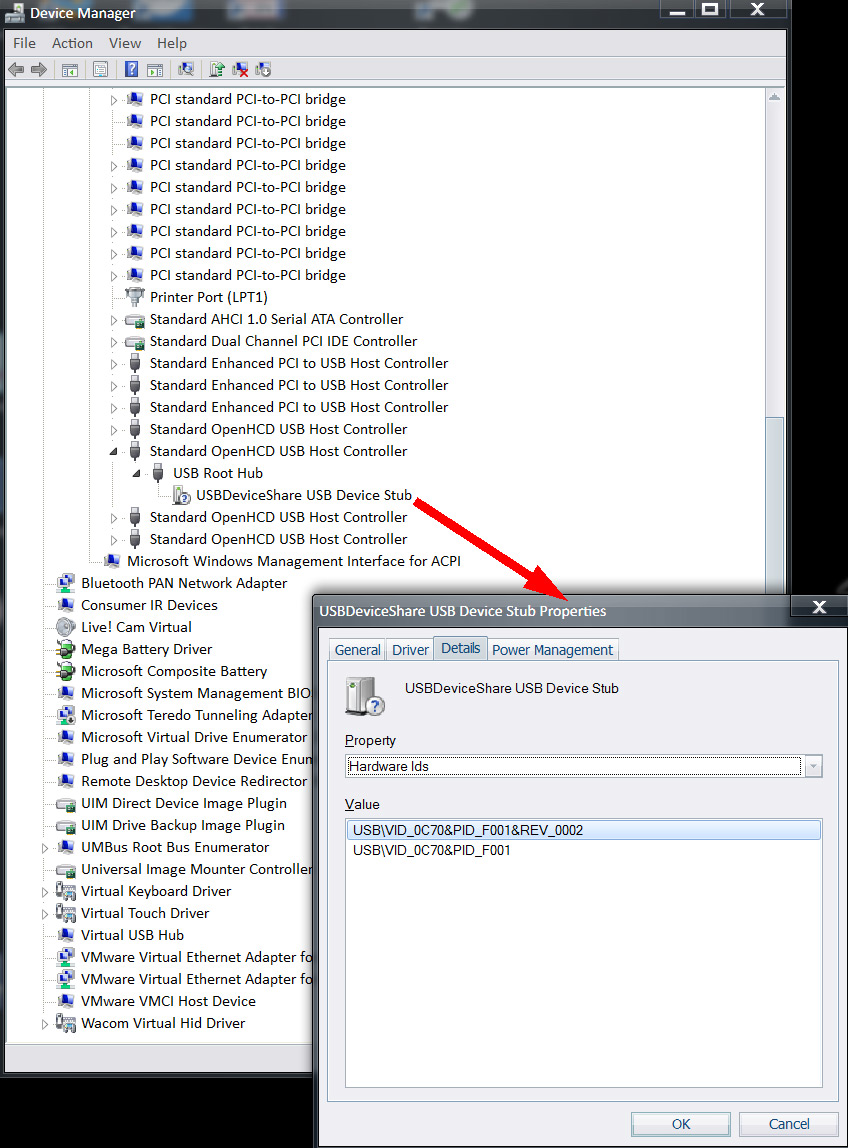The width and height of the screenshot is (848, 1148).
Task: Expand the UMBus Root Bus Enumerator node
Action: tap(45, 848)
